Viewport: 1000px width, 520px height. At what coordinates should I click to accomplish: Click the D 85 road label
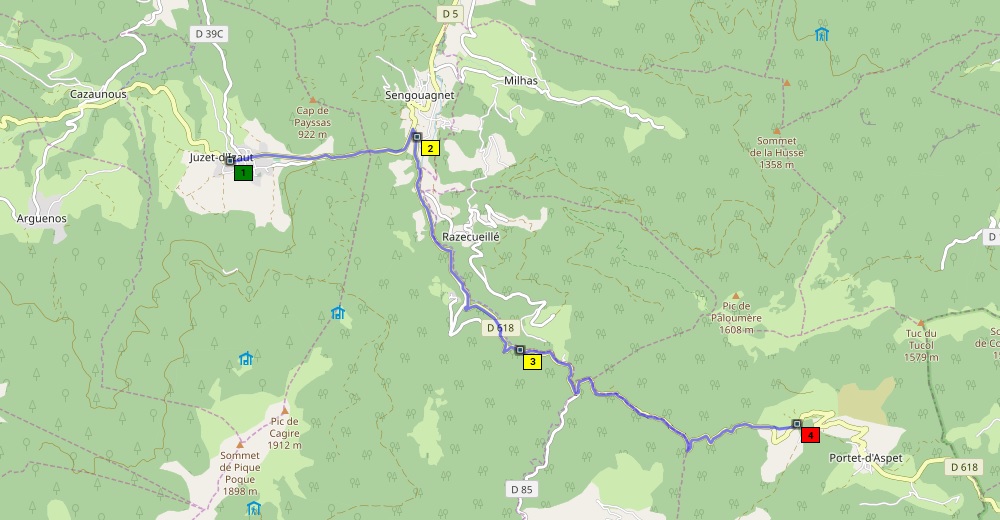click(522, 489)
